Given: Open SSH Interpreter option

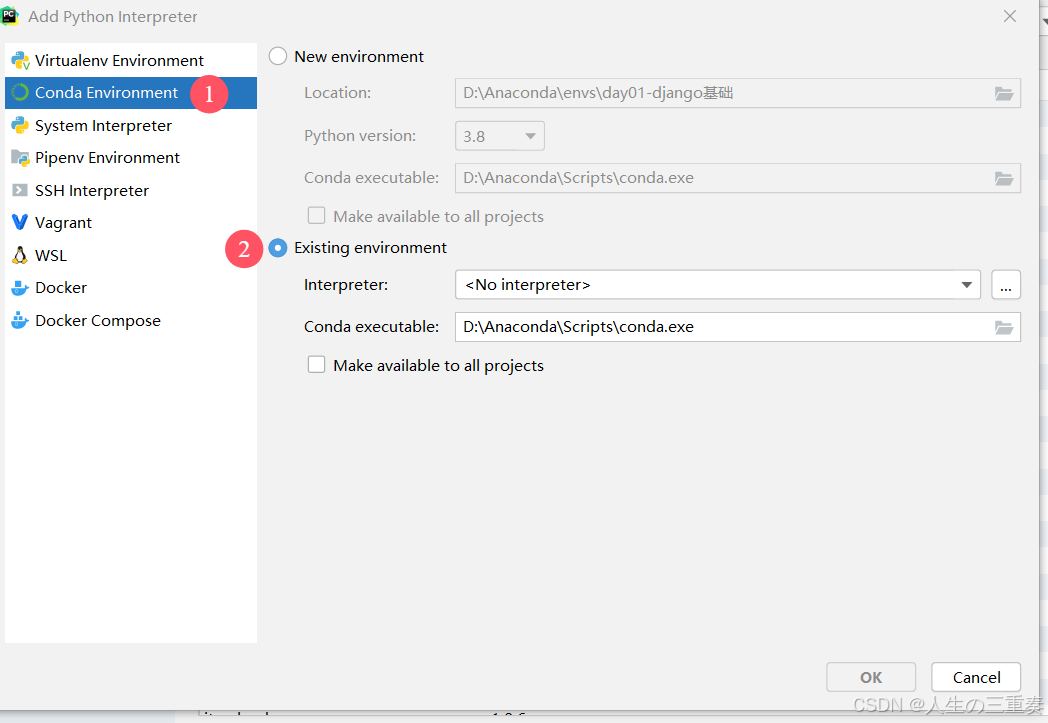Looking at the screenshot, I should (131, 190).
